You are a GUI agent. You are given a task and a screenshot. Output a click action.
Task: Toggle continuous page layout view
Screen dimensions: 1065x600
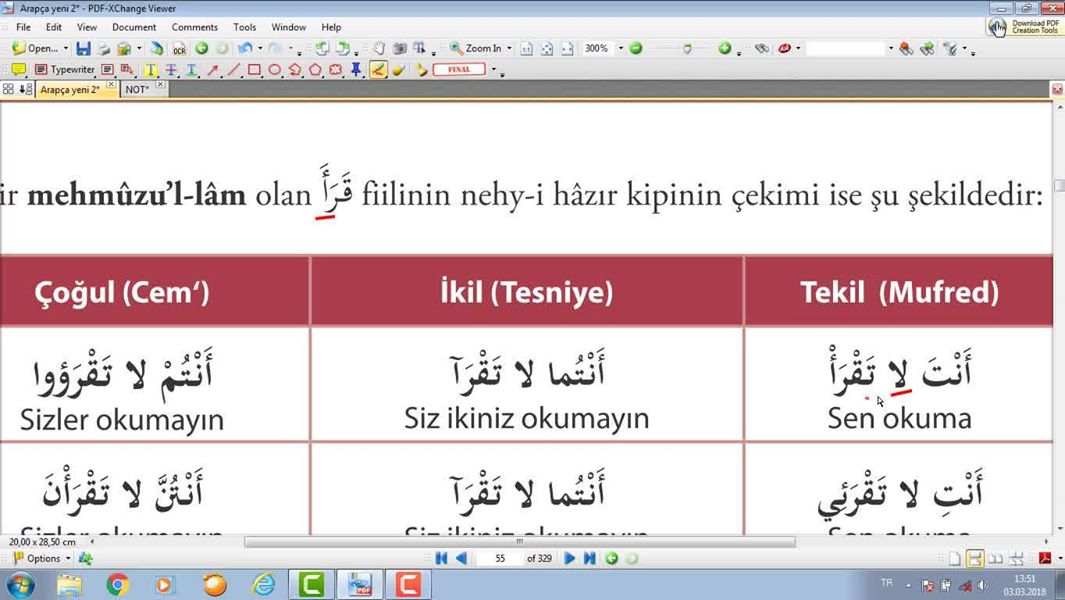coord(975,559)
